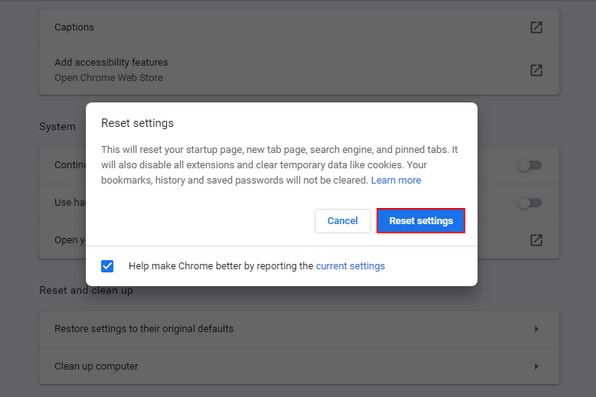This screenshot has height=397, width=596.
Task: Open the Learn more link
Action: pos(396,180)
